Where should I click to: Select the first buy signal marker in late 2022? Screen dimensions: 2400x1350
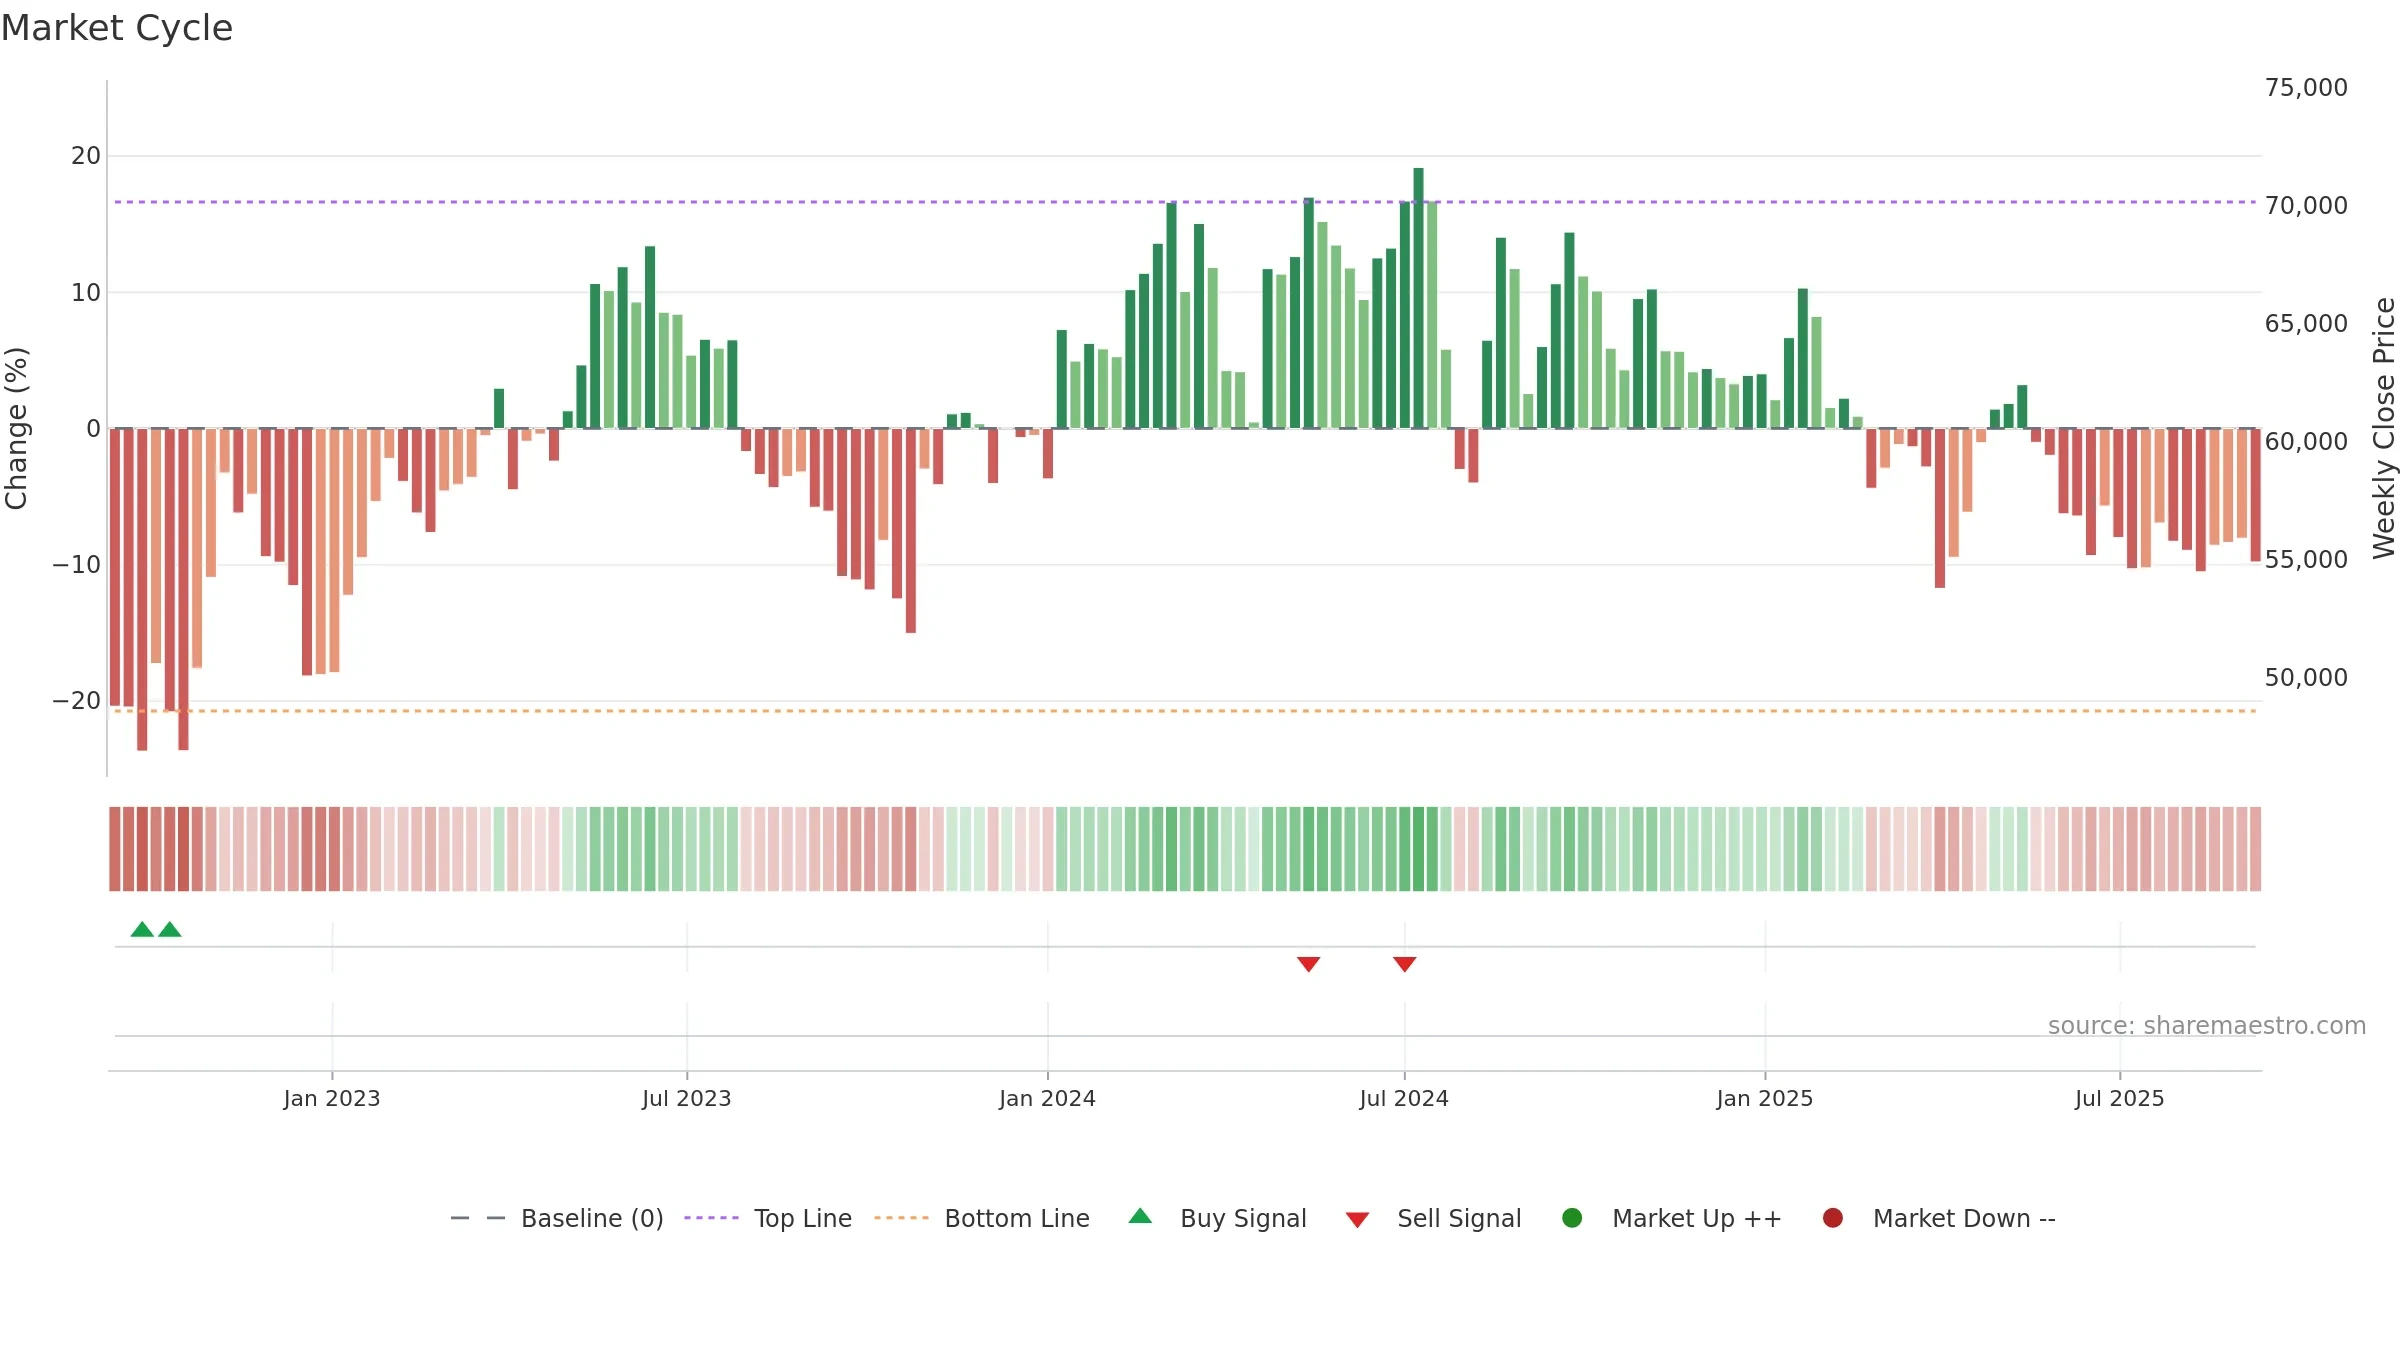click(x=142, y=930)
